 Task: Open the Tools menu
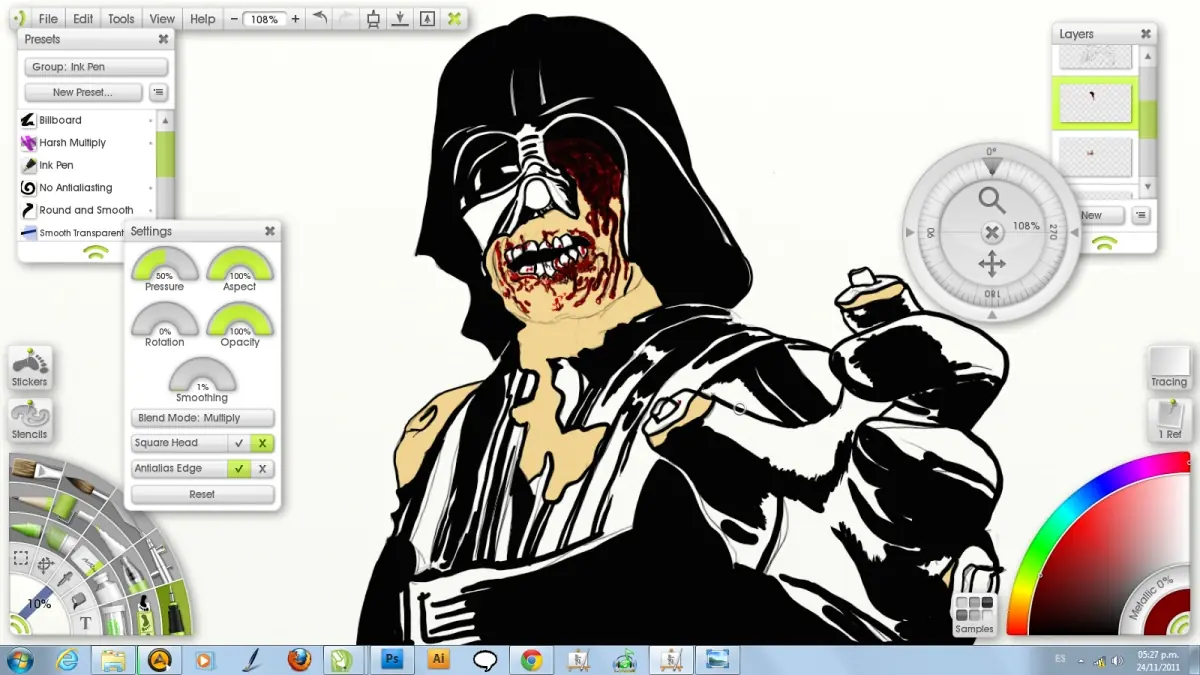pos(121,19)
